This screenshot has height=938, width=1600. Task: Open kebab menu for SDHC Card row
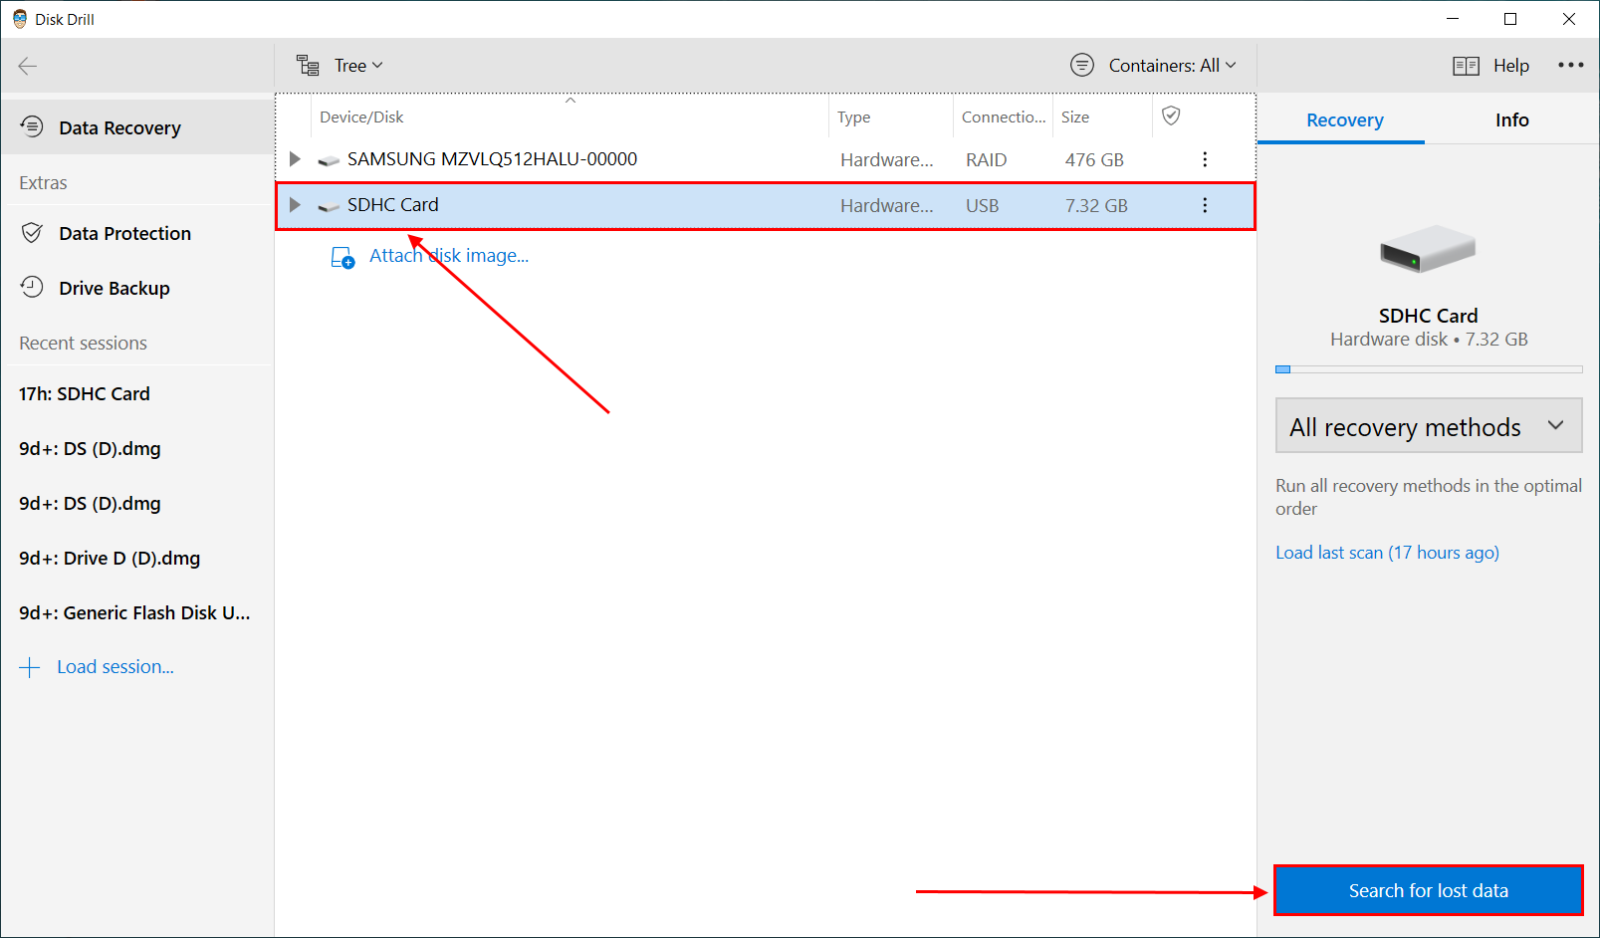[1204, 205]
